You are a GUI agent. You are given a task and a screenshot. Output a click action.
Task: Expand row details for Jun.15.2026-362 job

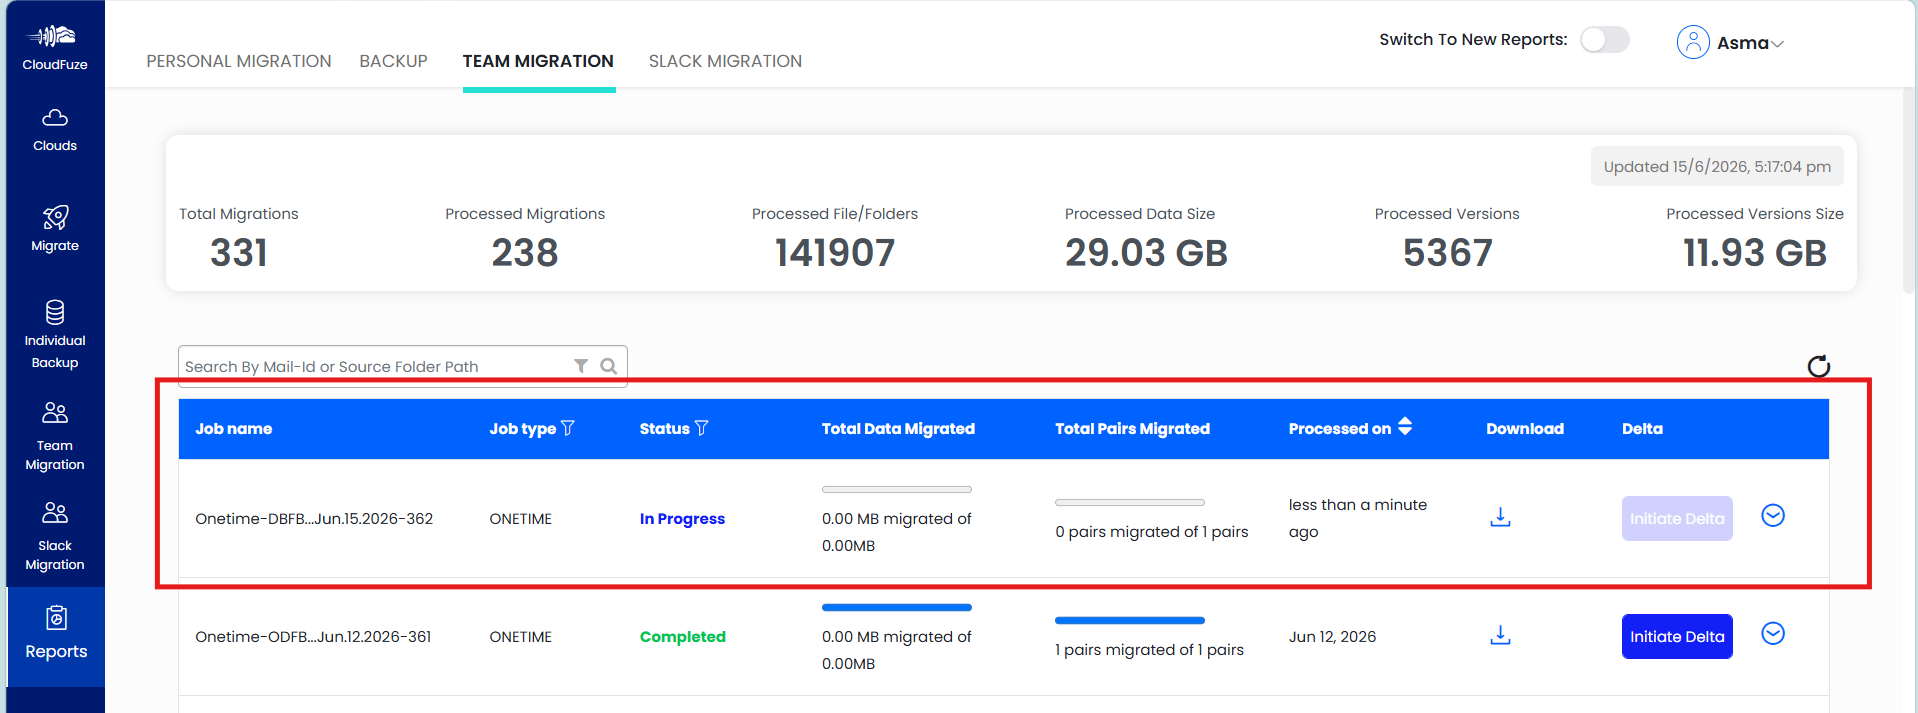1773,515
